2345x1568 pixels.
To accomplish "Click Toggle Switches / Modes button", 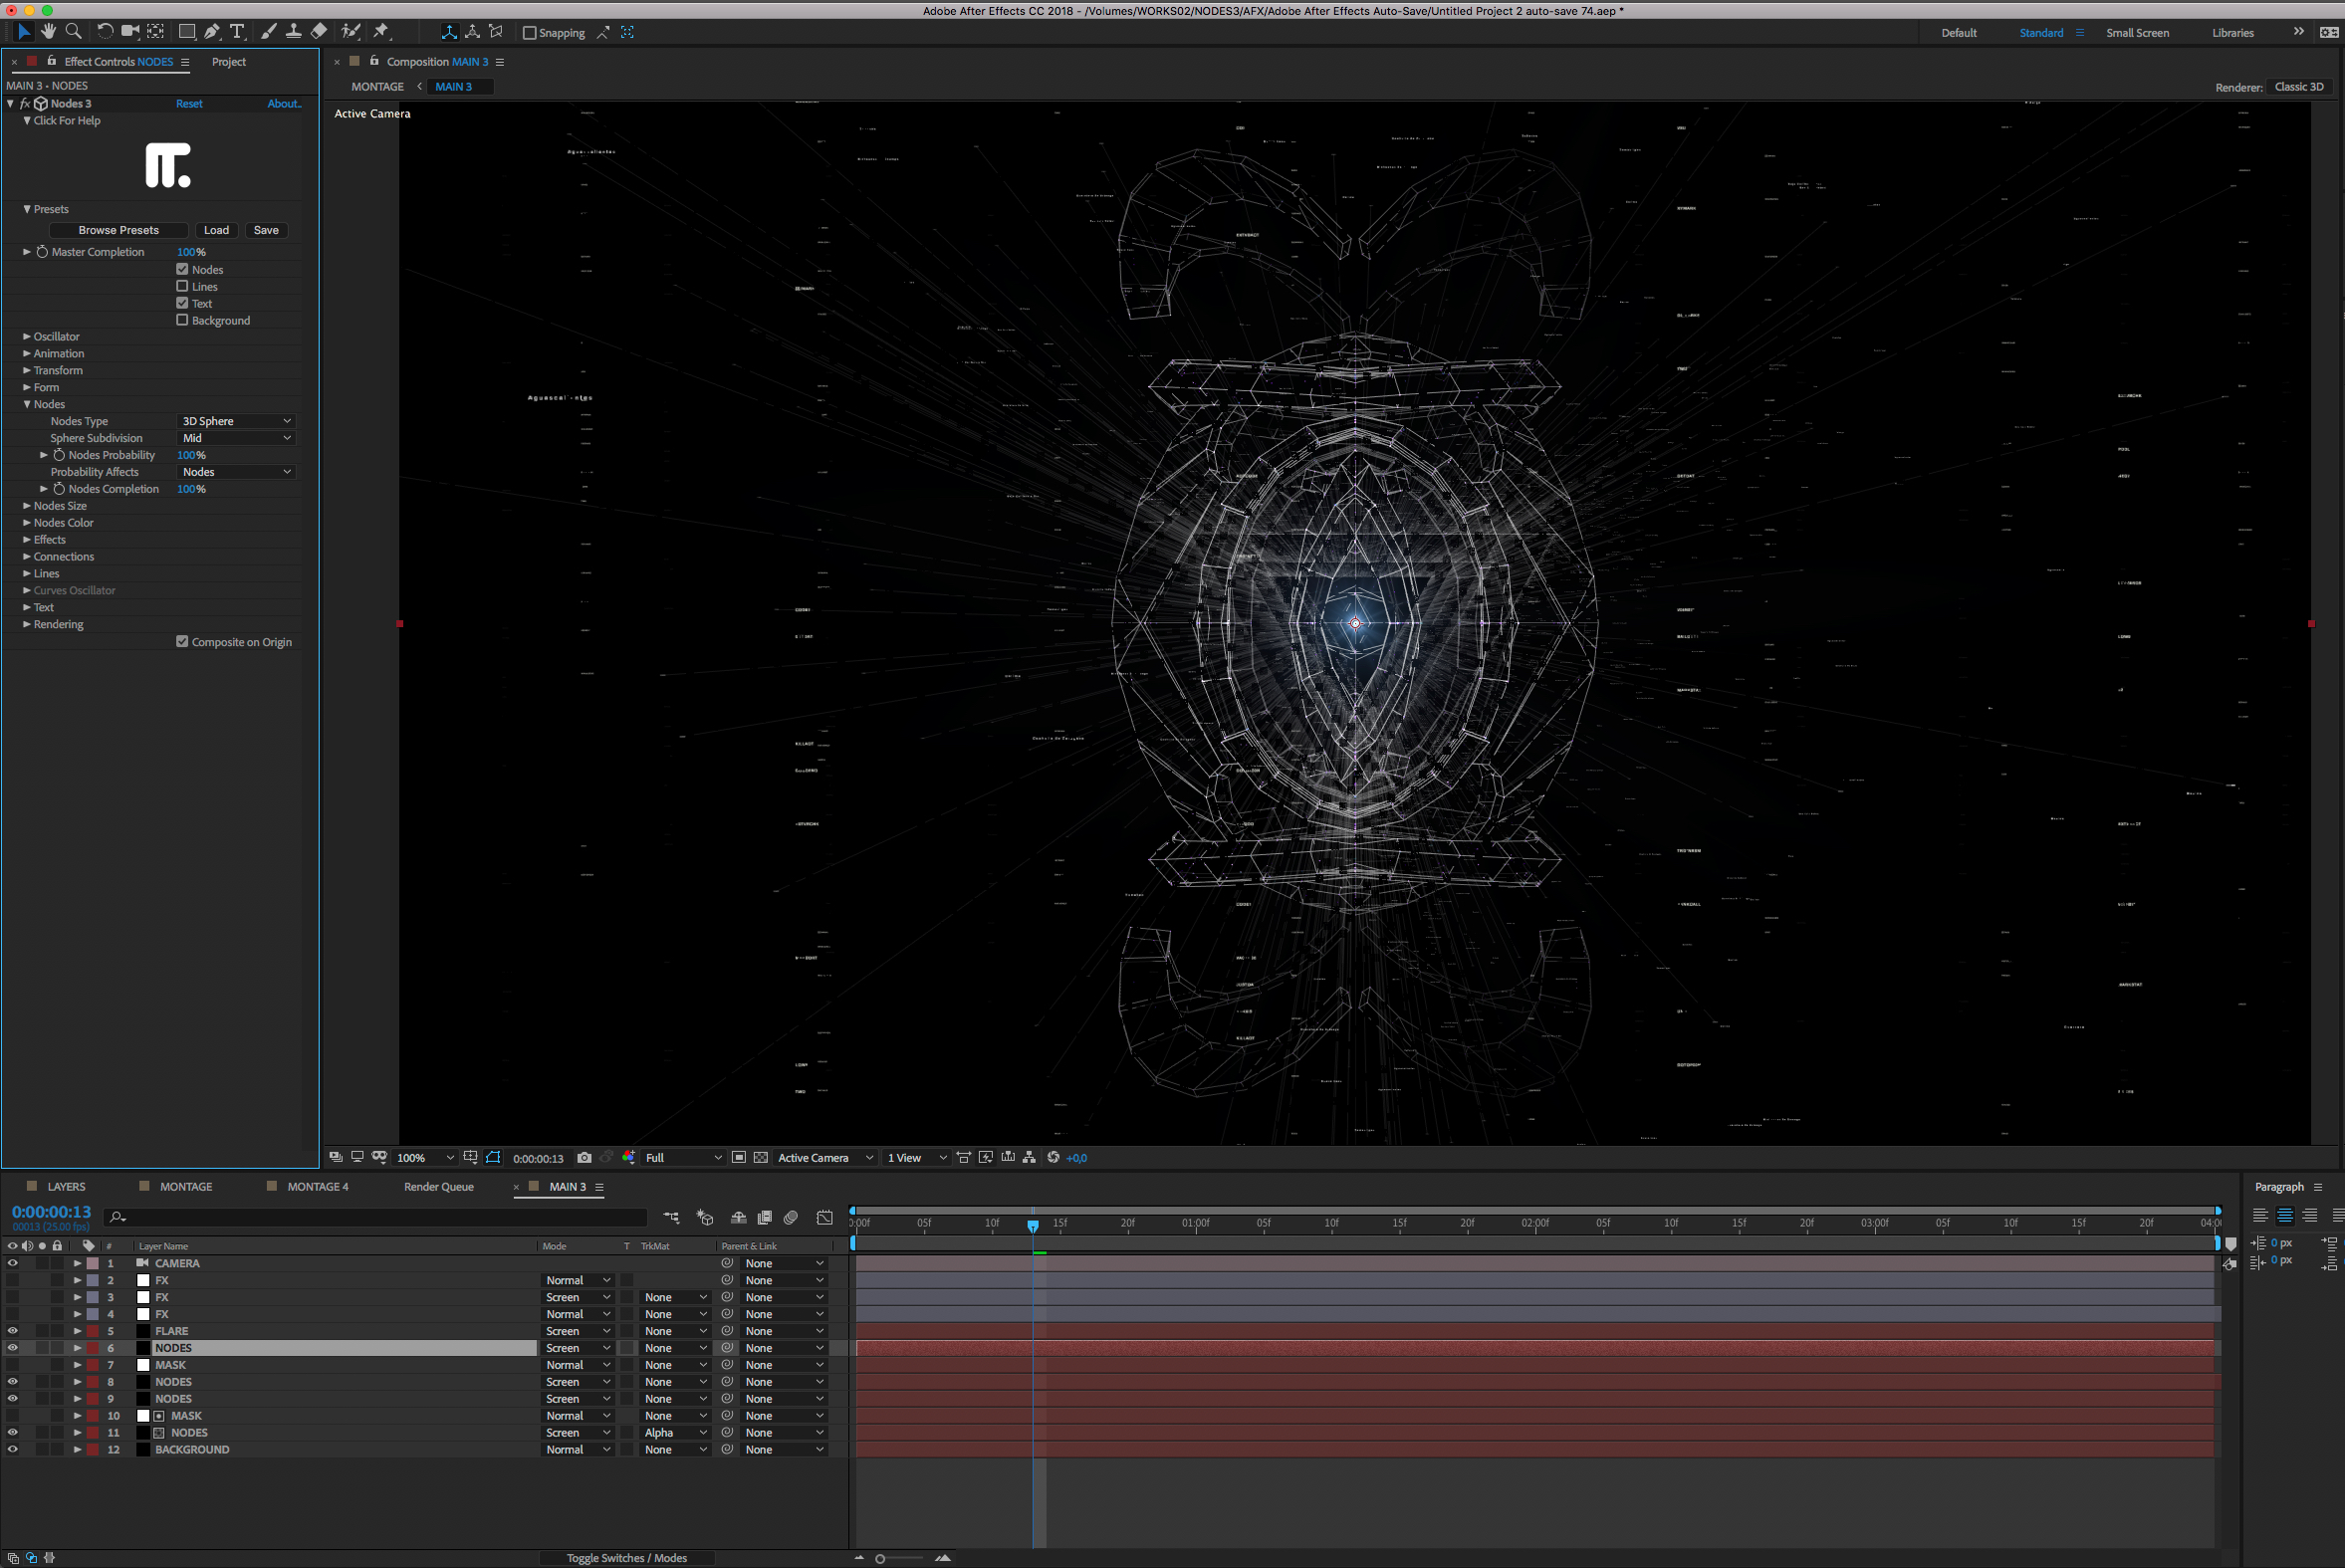I will tap(627, 1558).
